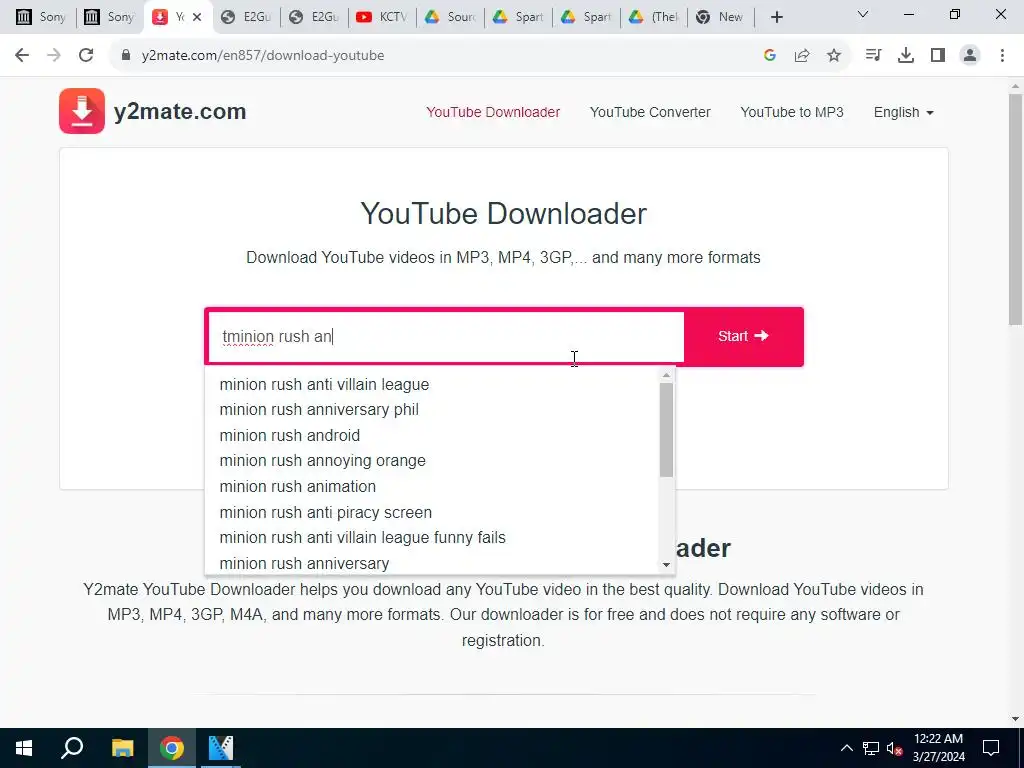Open the English language dropdown
This screenshot has height=768, width=1024.
[903, 112]
